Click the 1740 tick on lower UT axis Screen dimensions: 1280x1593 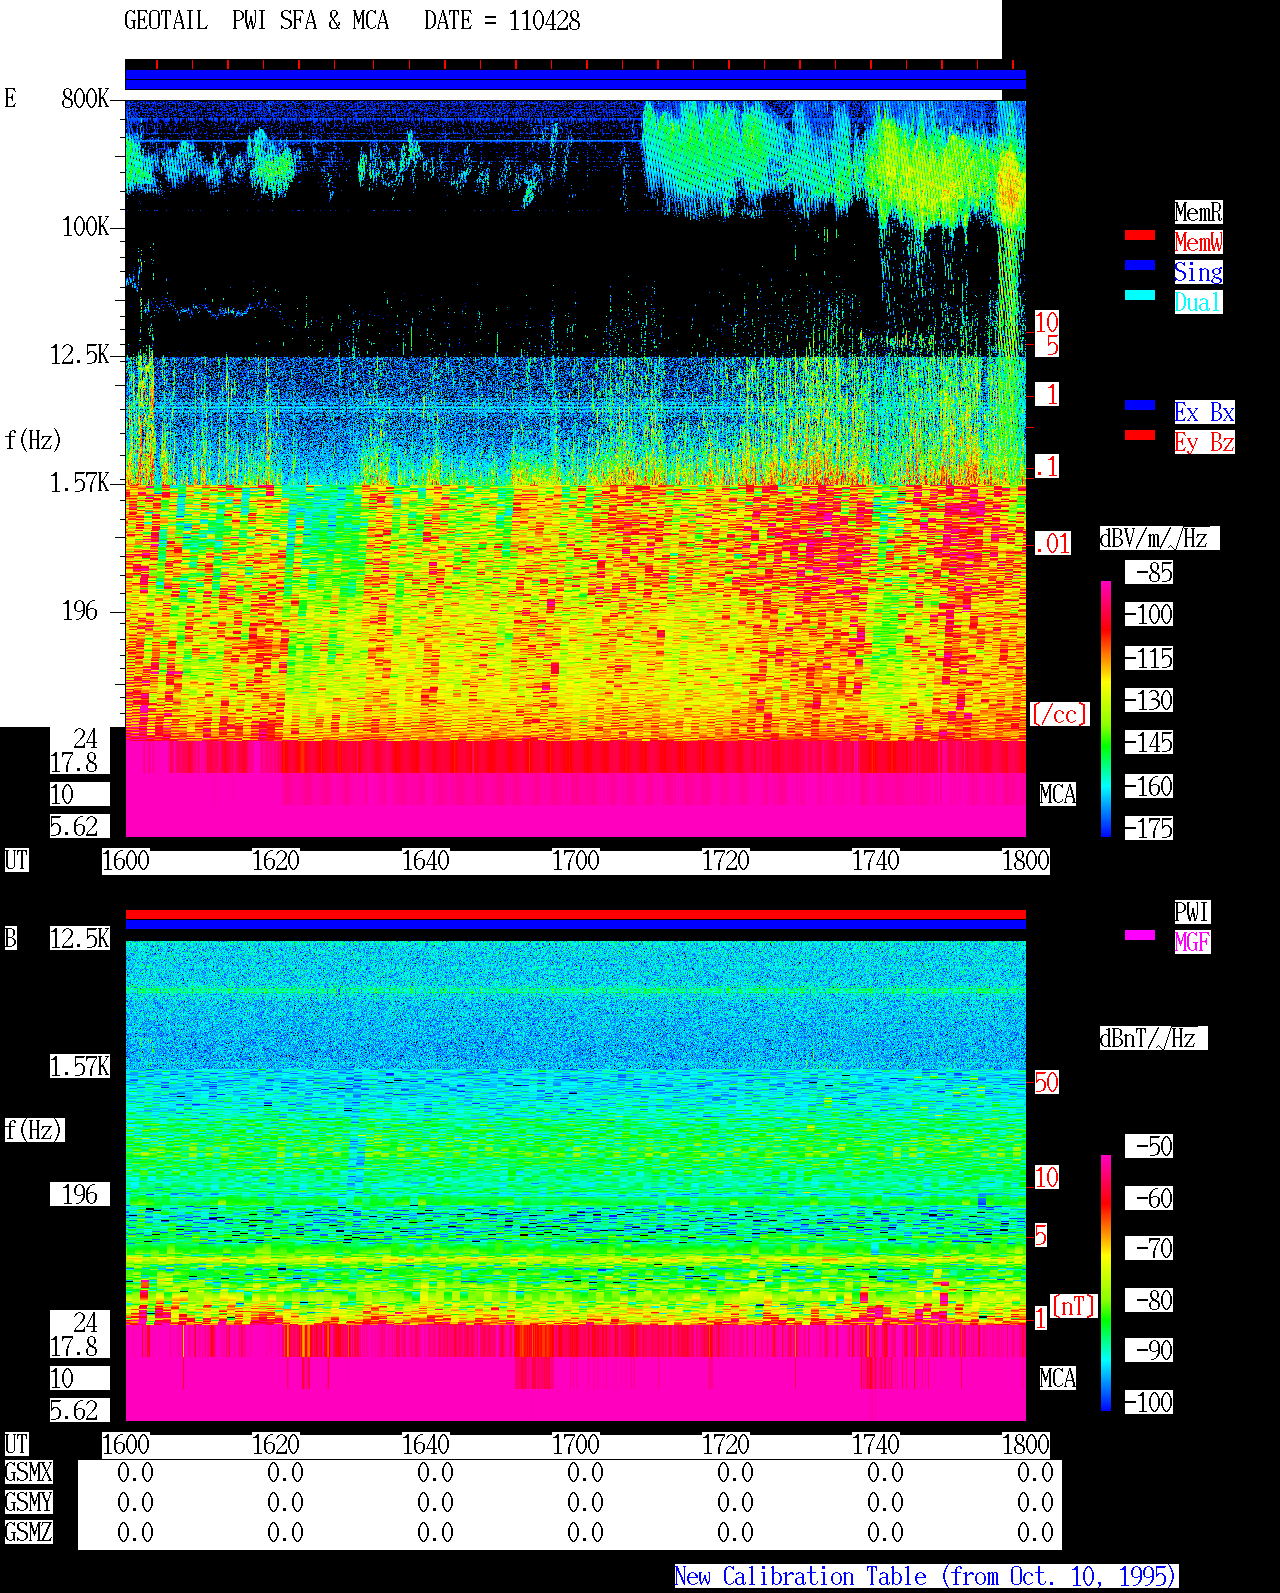[876, 1444]
